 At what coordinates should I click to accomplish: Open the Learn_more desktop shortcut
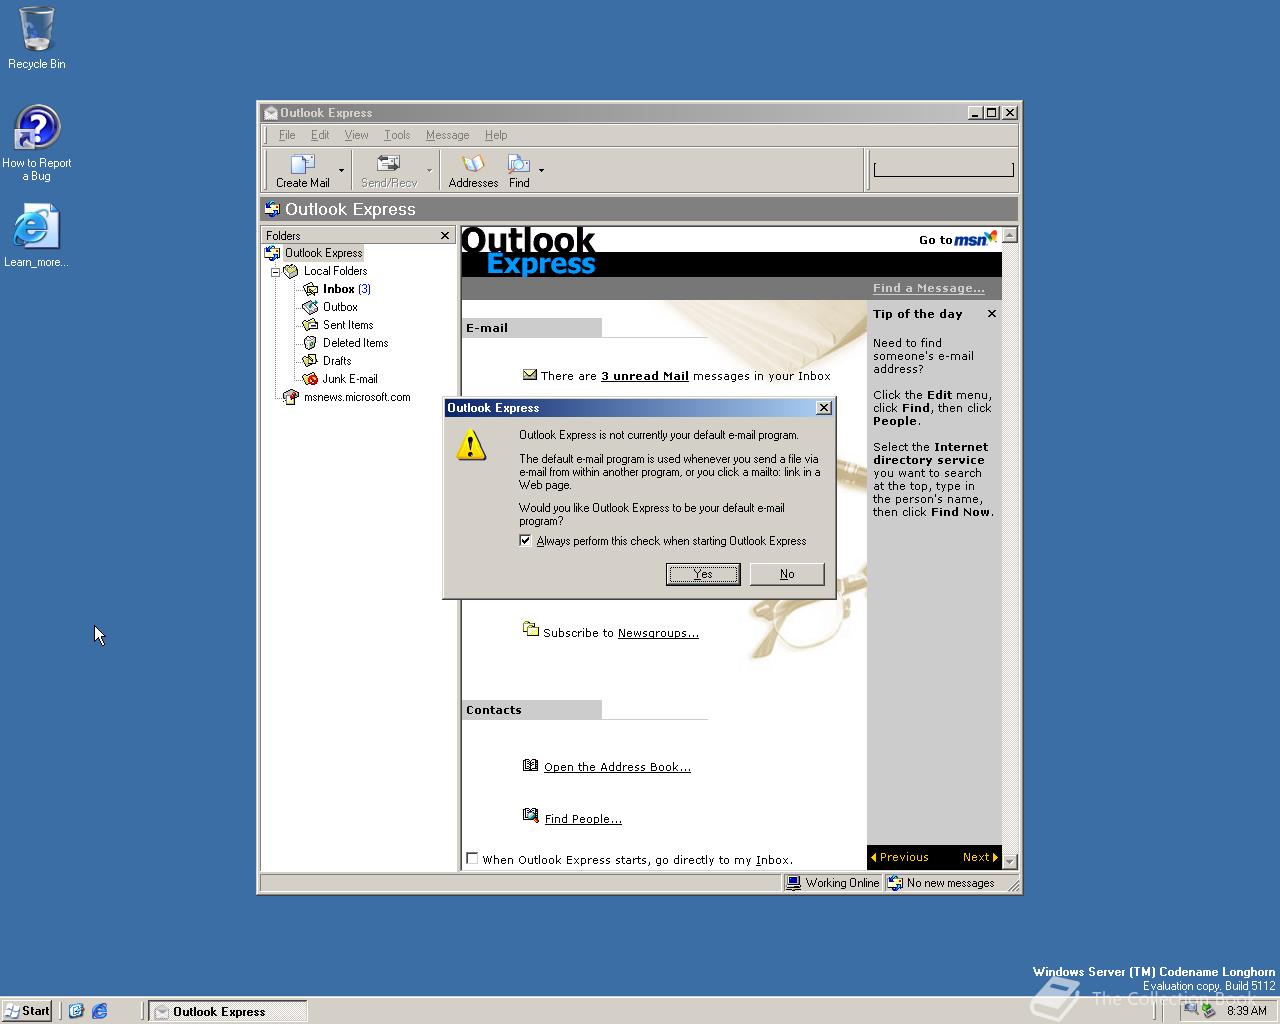click(x=37, y=236)
